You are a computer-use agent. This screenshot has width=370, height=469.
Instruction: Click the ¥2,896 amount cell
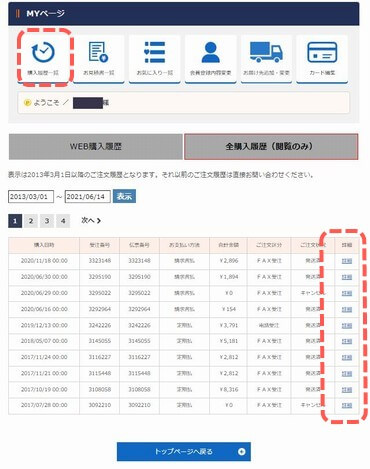pyautogui.click(x=229, y=261)
